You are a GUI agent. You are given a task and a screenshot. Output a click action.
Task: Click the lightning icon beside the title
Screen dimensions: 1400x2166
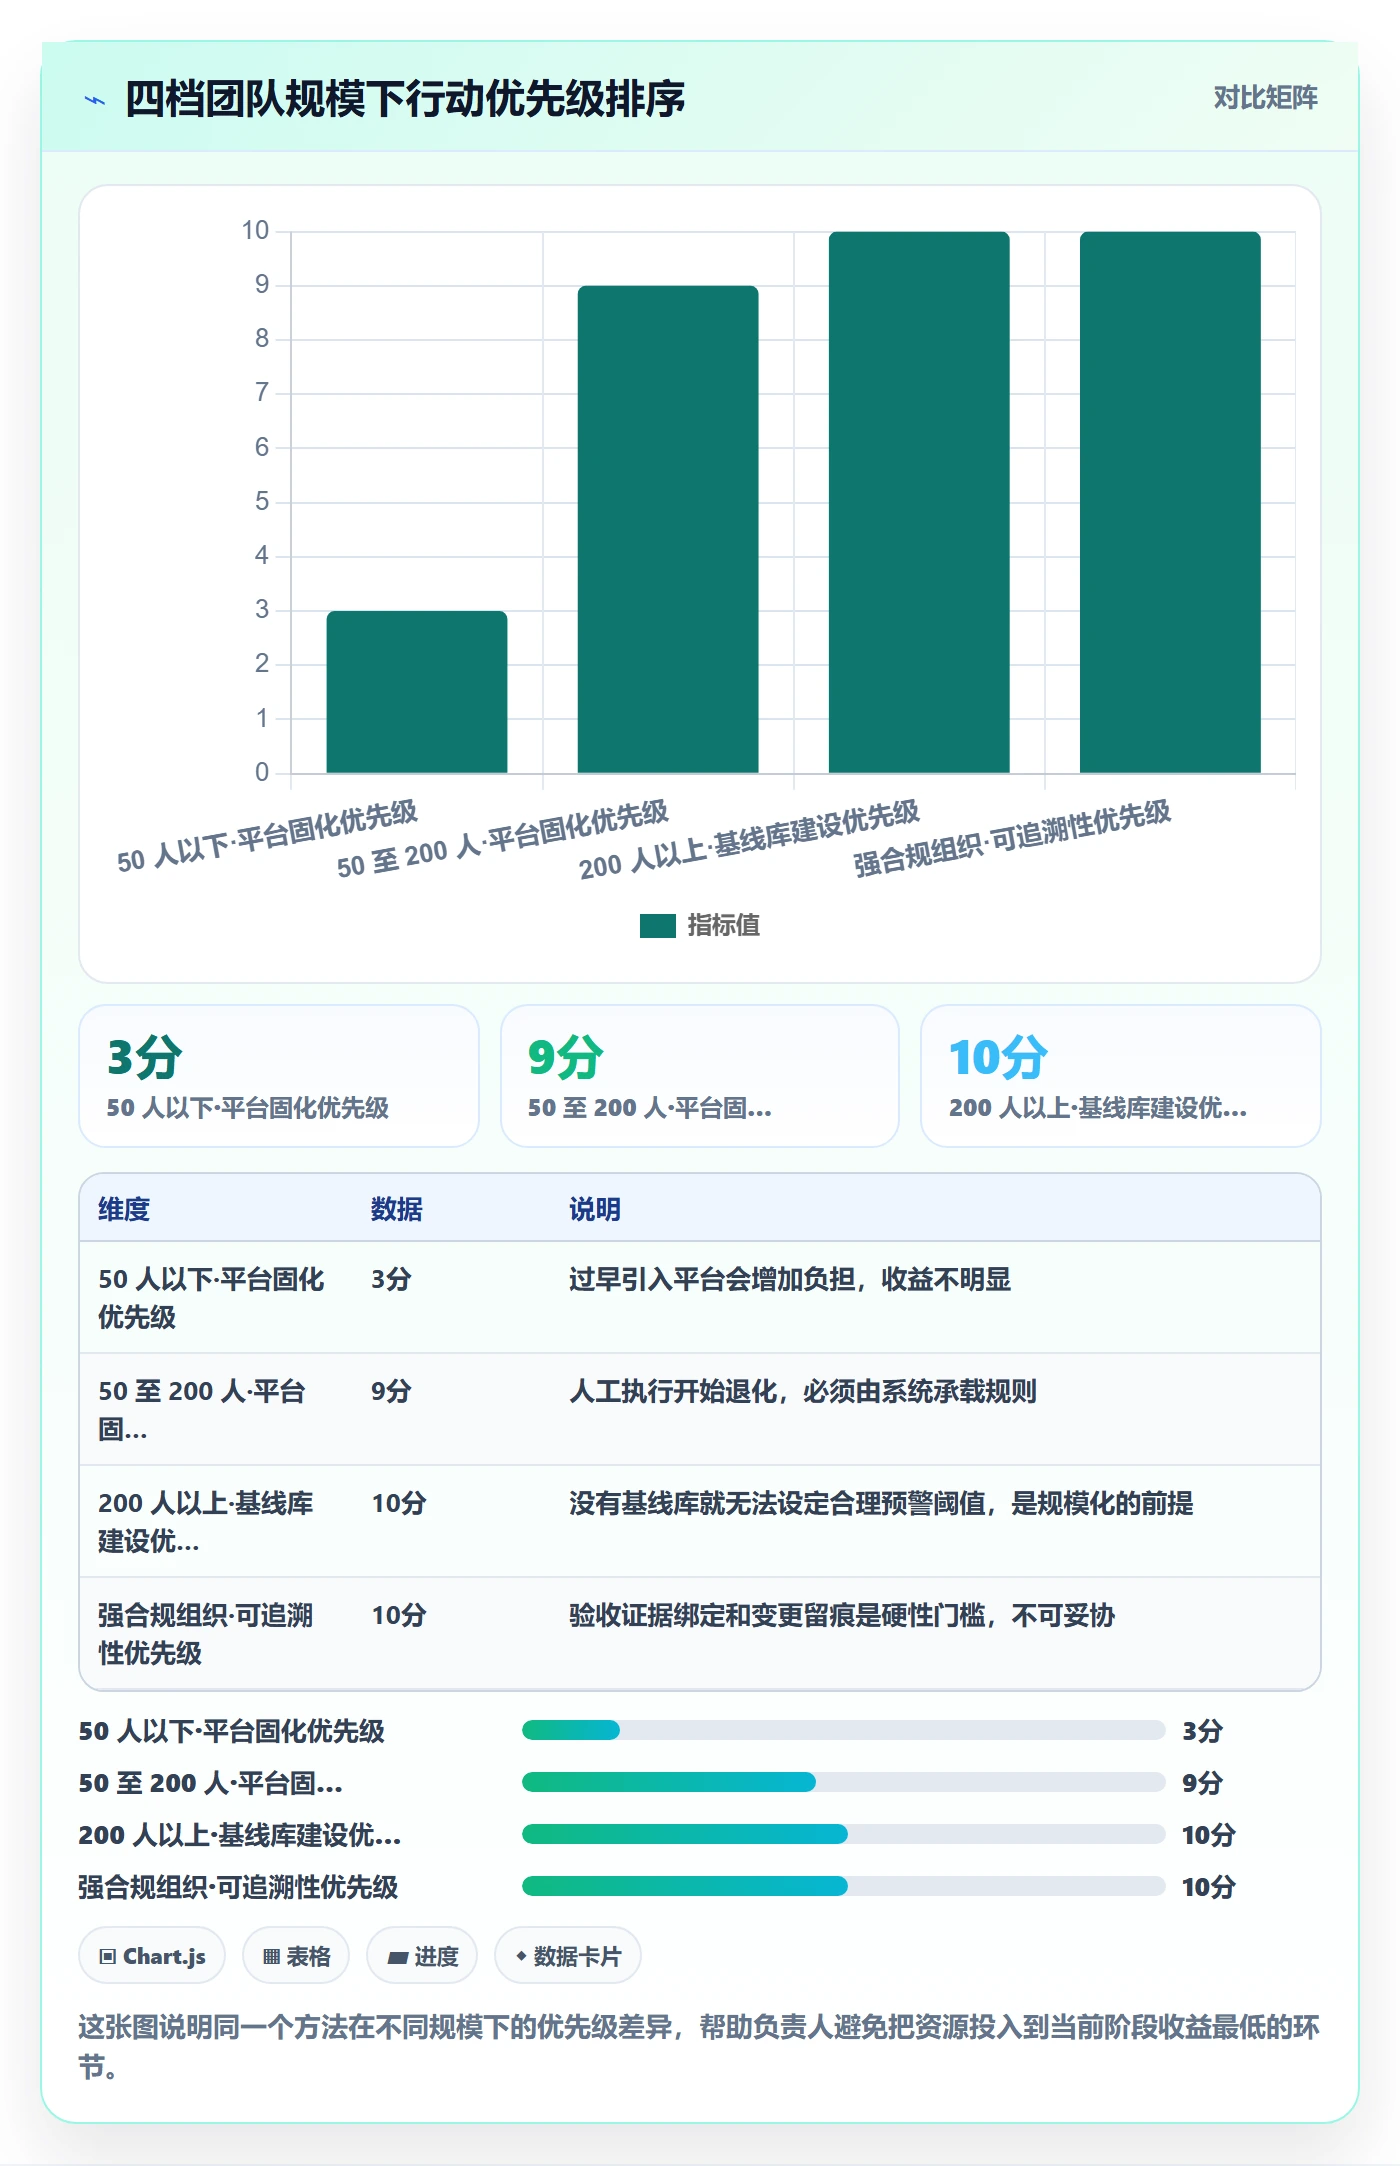95,100
